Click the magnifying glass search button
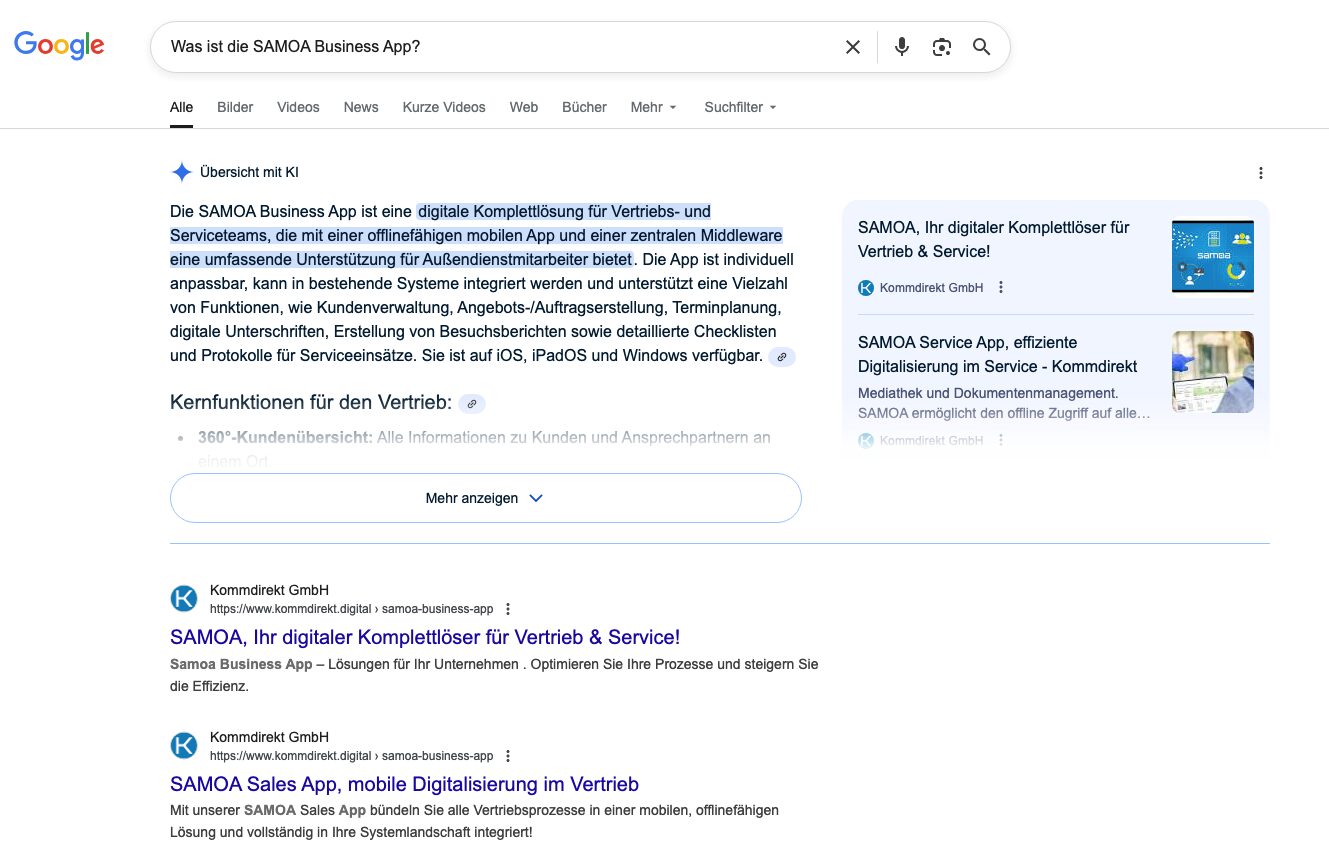The width and height of the screenshot is (1329, 851). click(x=981, y=47)
